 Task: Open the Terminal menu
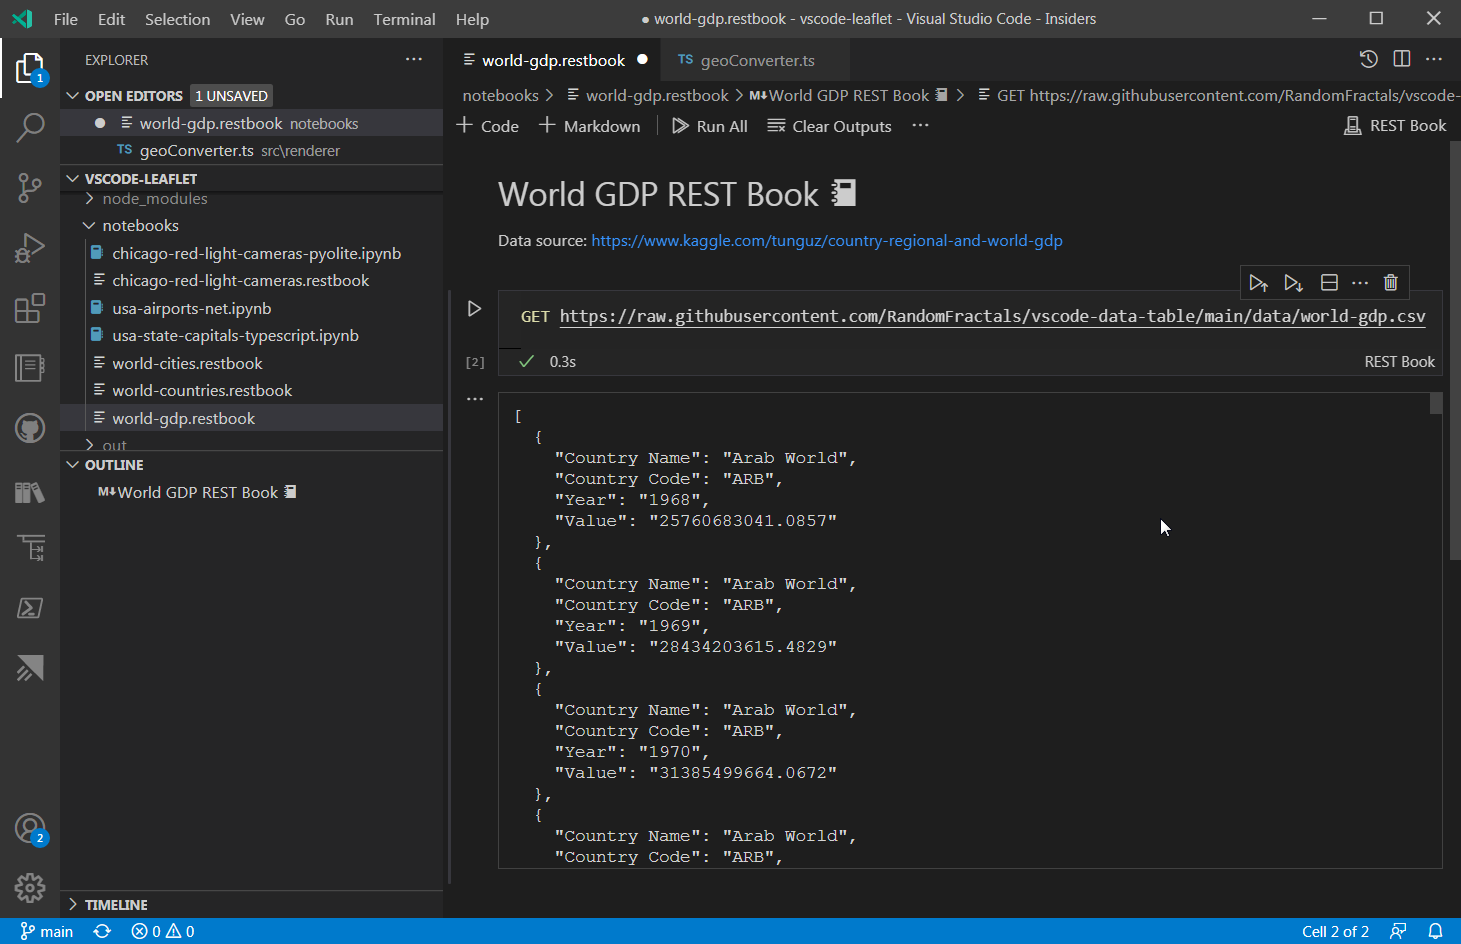(404, 19)
